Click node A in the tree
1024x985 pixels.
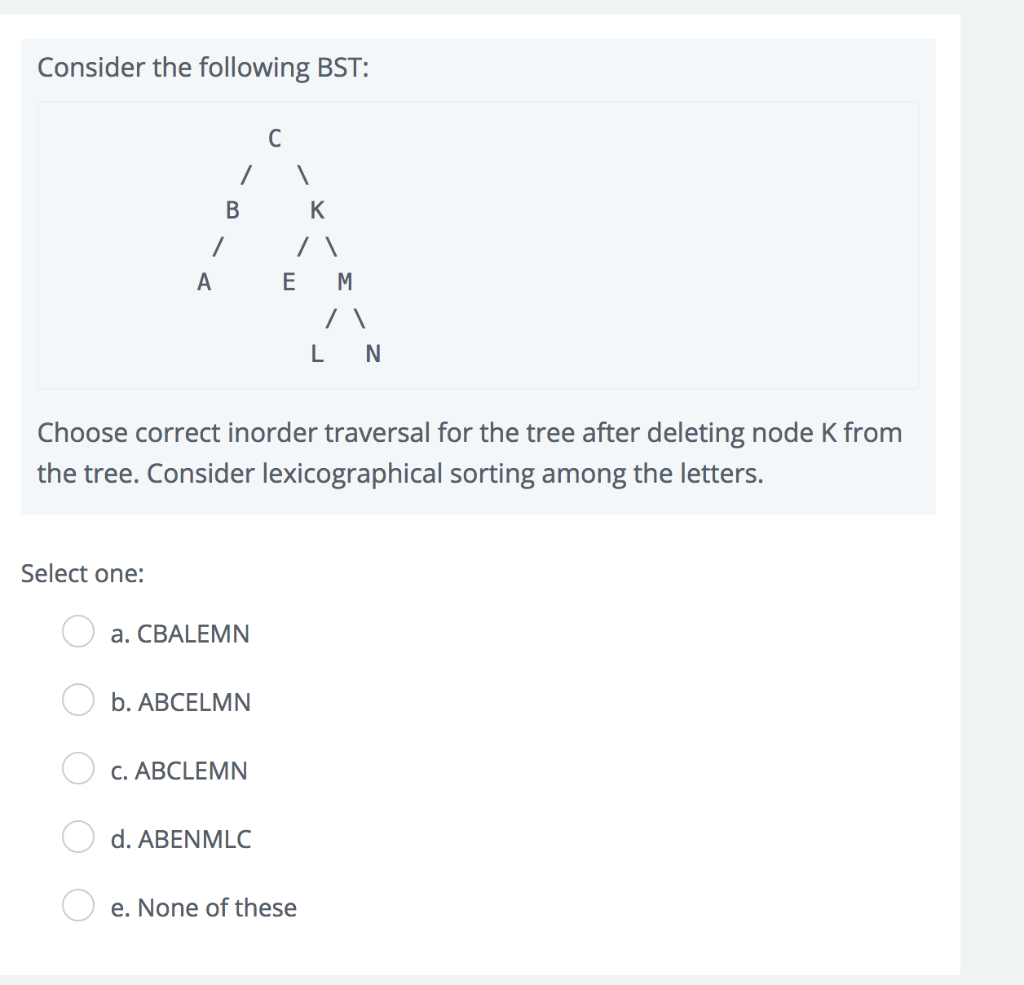coord(204,282)
